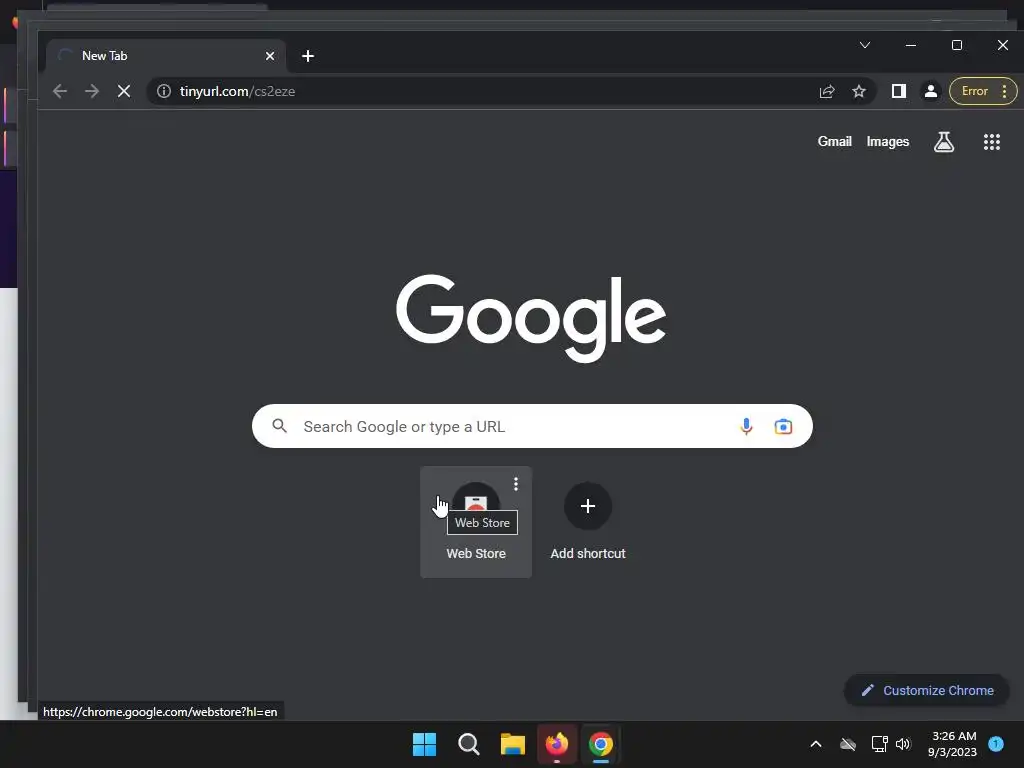Screen dimensions: 1024x768
Task: Open the clock showing 3:26 AM
Action: click(x=952, y=744)
